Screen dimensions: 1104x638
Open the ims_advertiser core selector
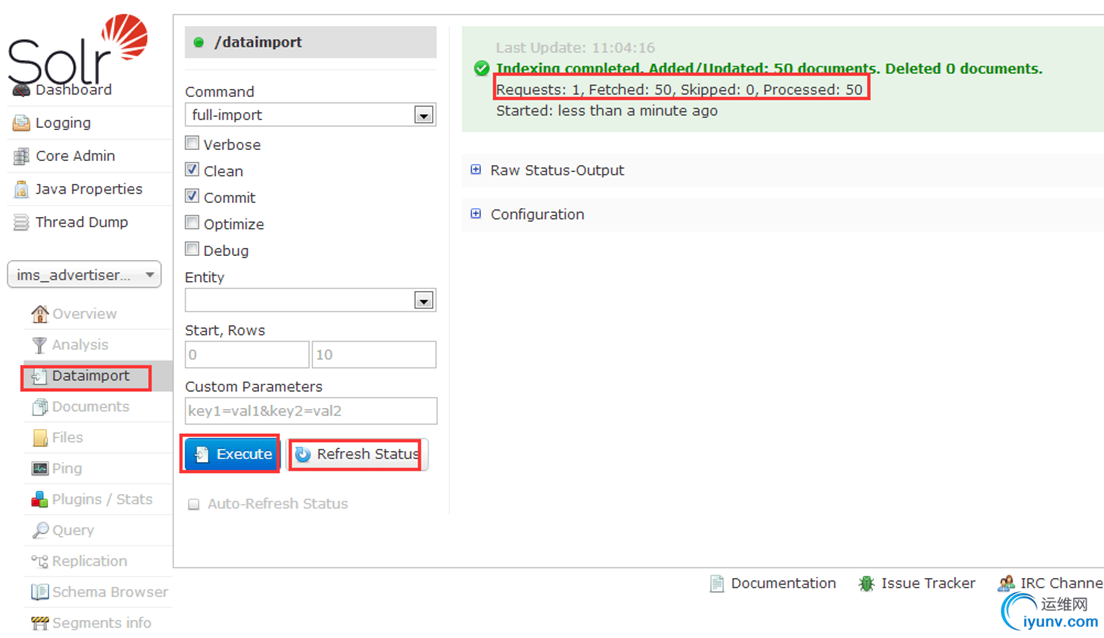pos(84,275)
